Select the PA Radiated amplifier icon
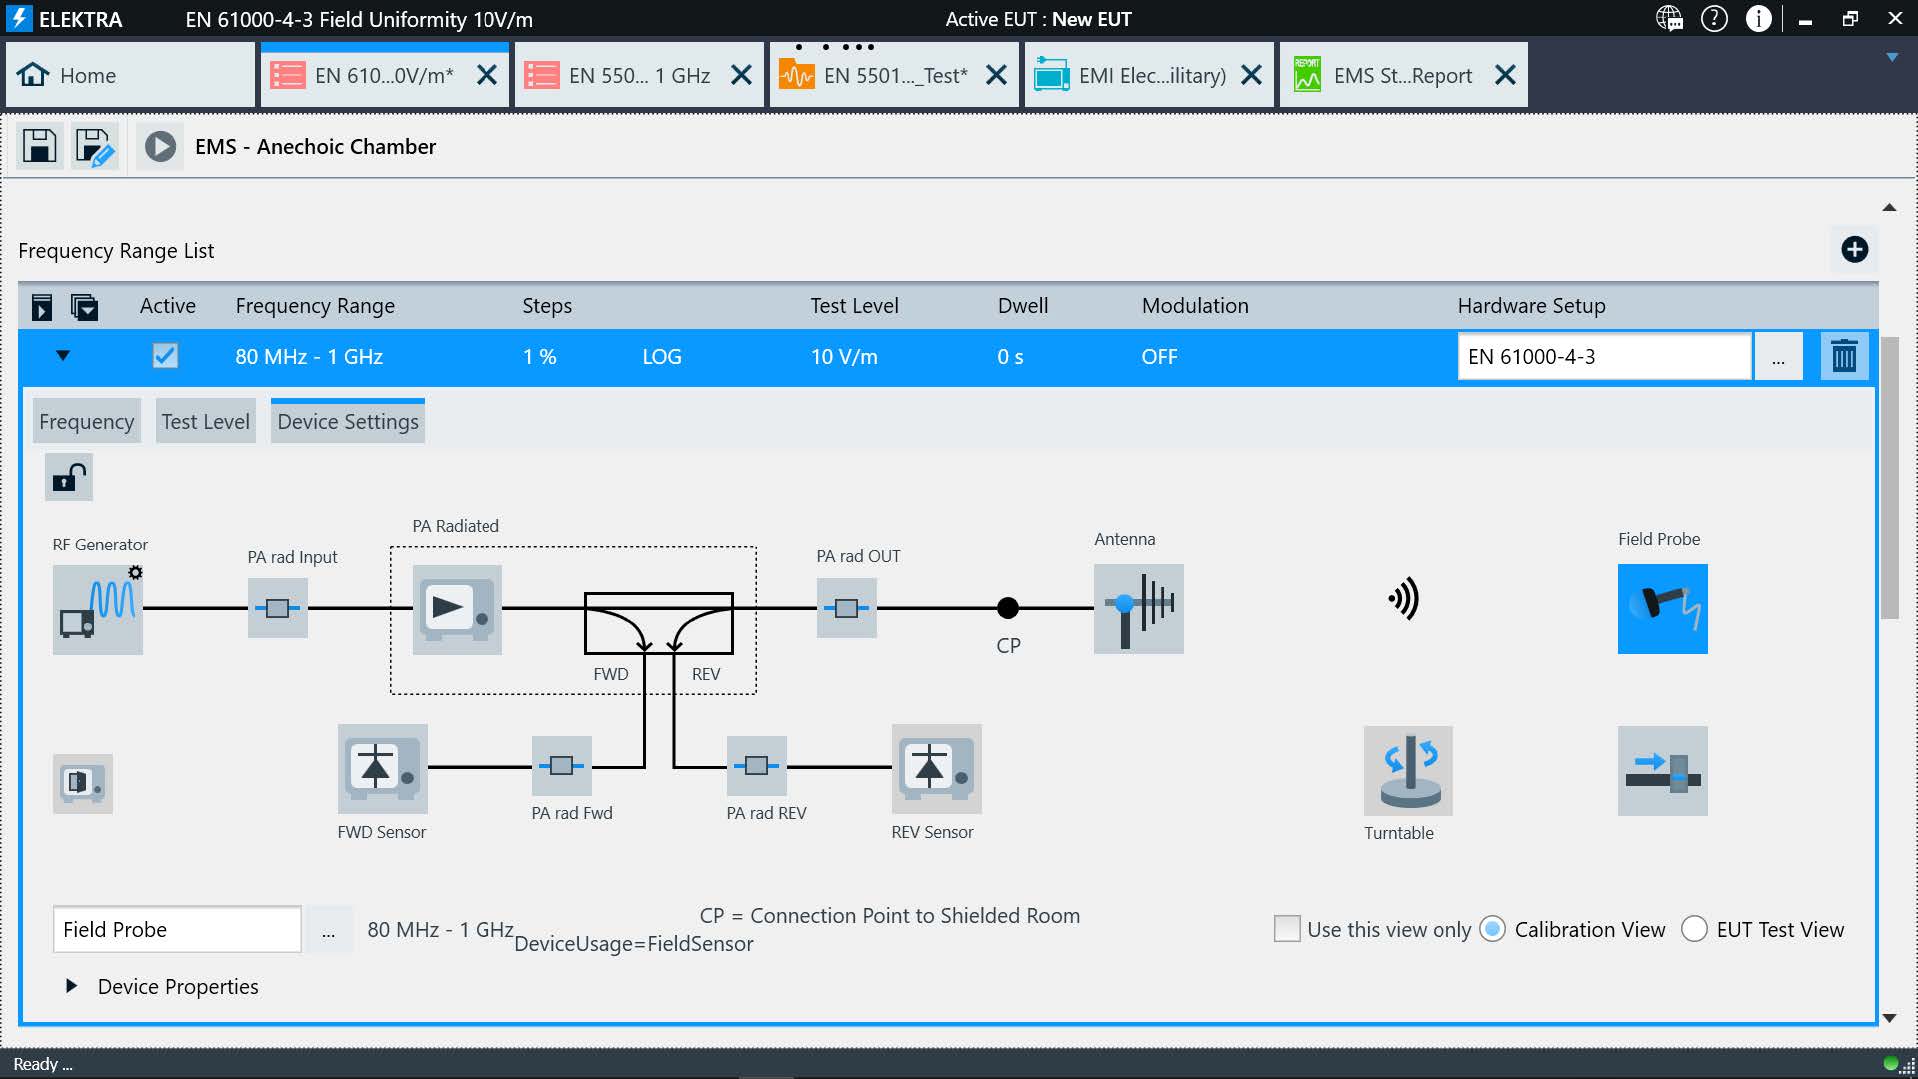Viewport: 1918px width, 1079px height. [x=457, y=609]
